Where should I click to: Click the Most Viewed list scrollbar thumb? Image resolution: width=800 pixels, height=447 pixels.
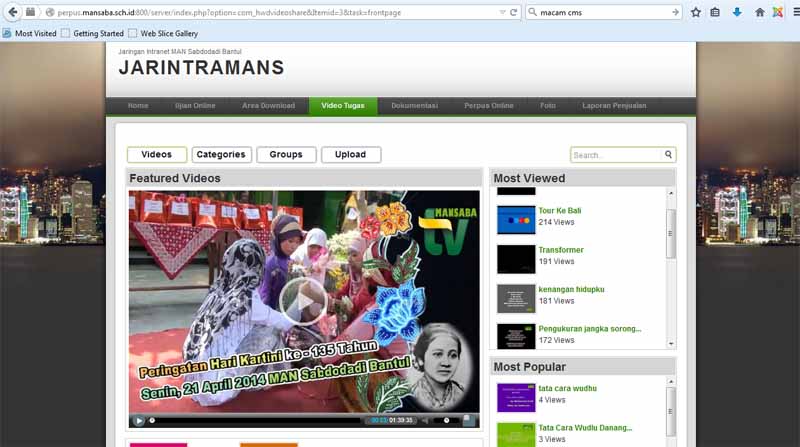671,233
